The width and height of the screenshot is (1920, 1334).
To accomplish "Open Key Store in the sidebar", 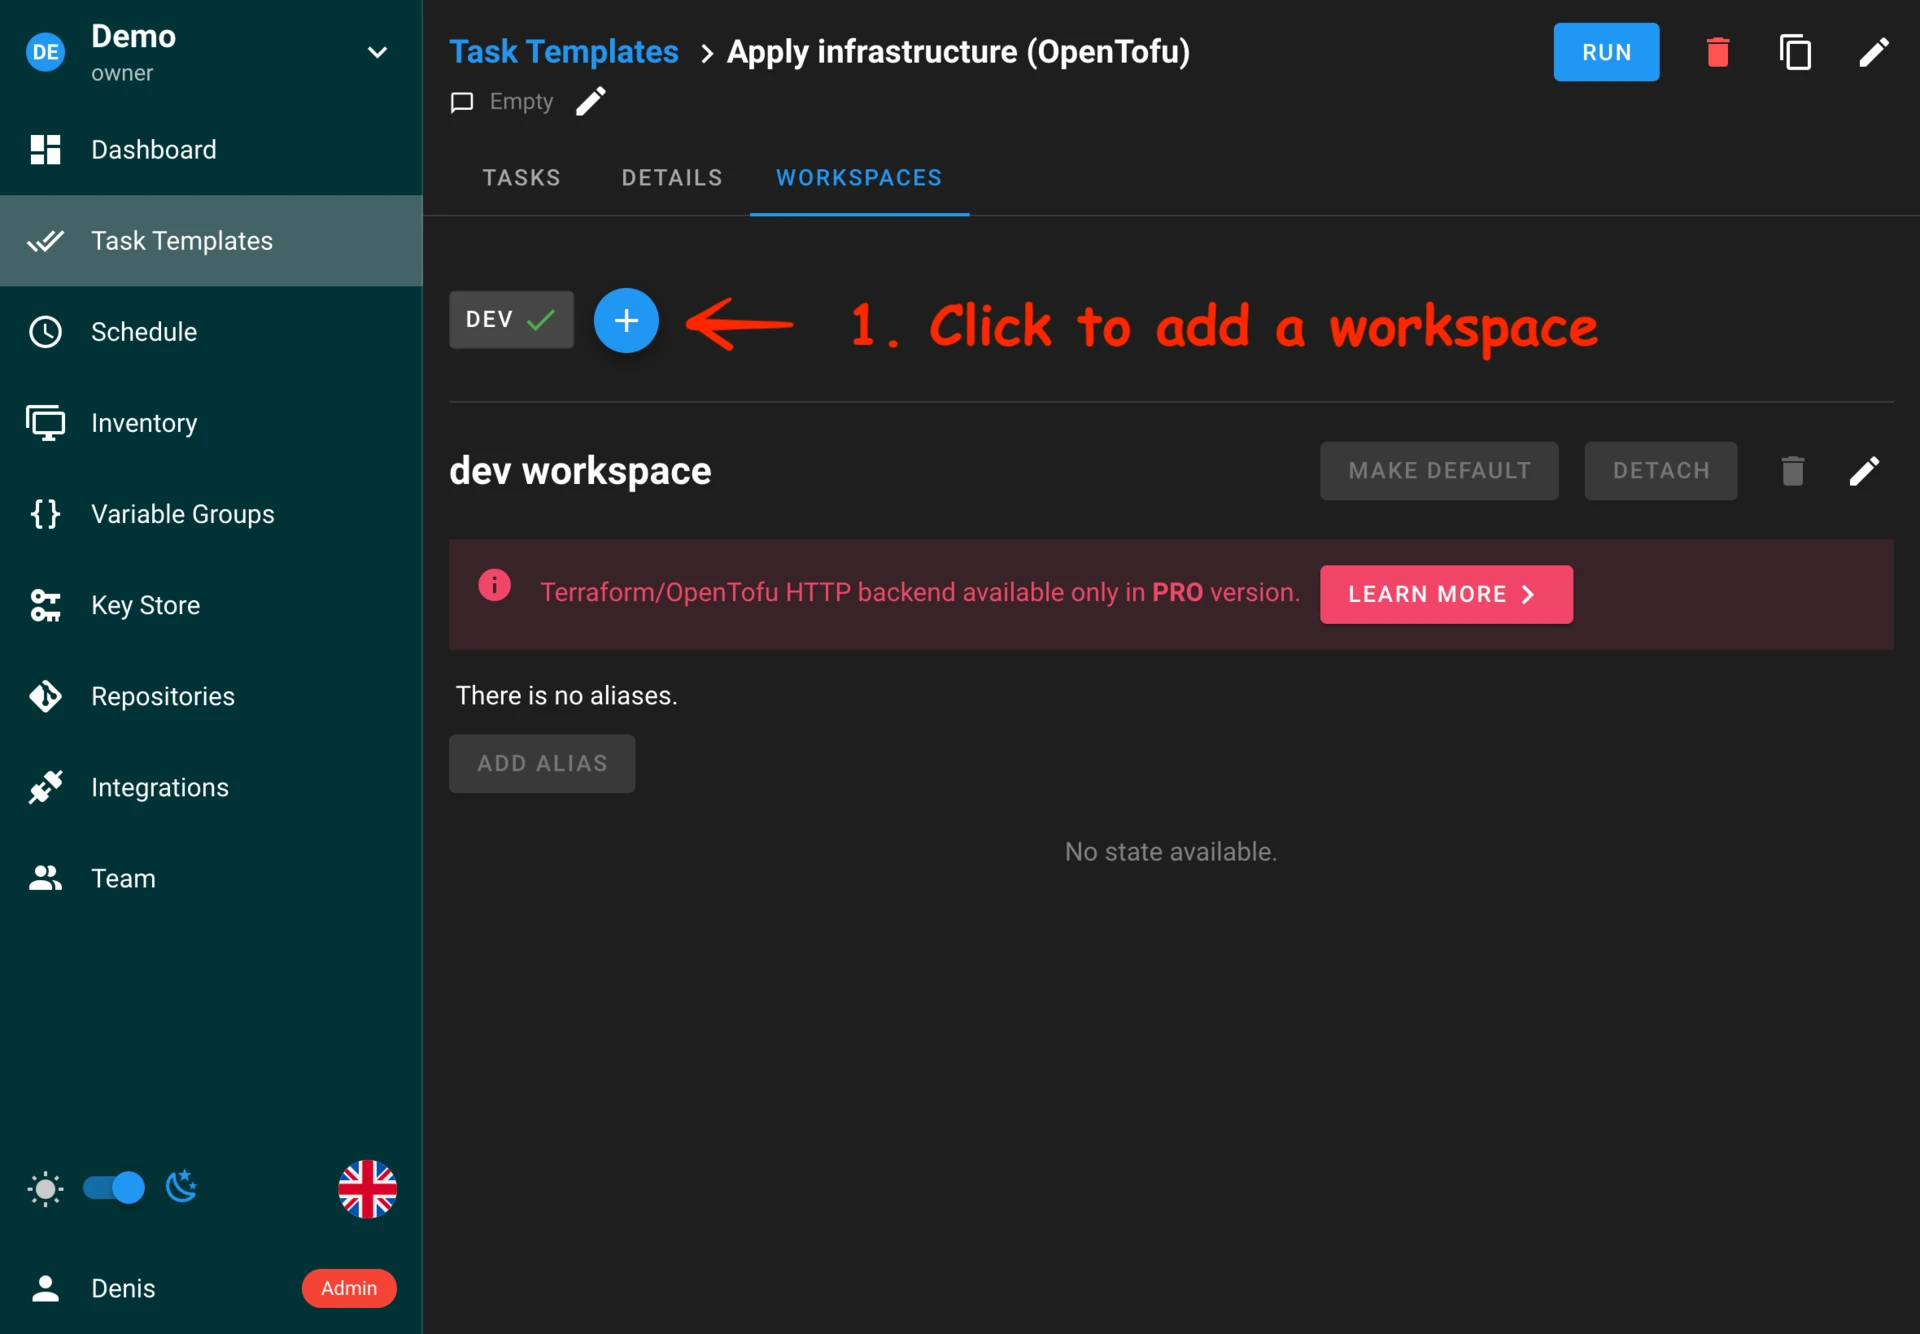I will 145,605.
